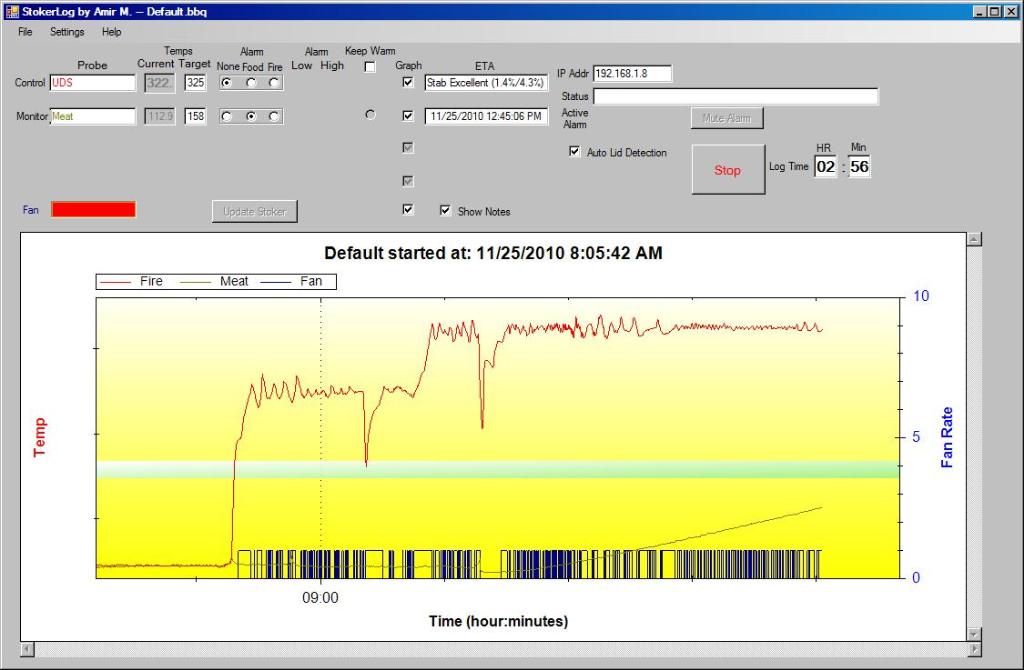The width and height of the screenshot is (1024, 670).
Task: Click the horizontal scrollbar left arrow
Action: (x=27, y=649)
